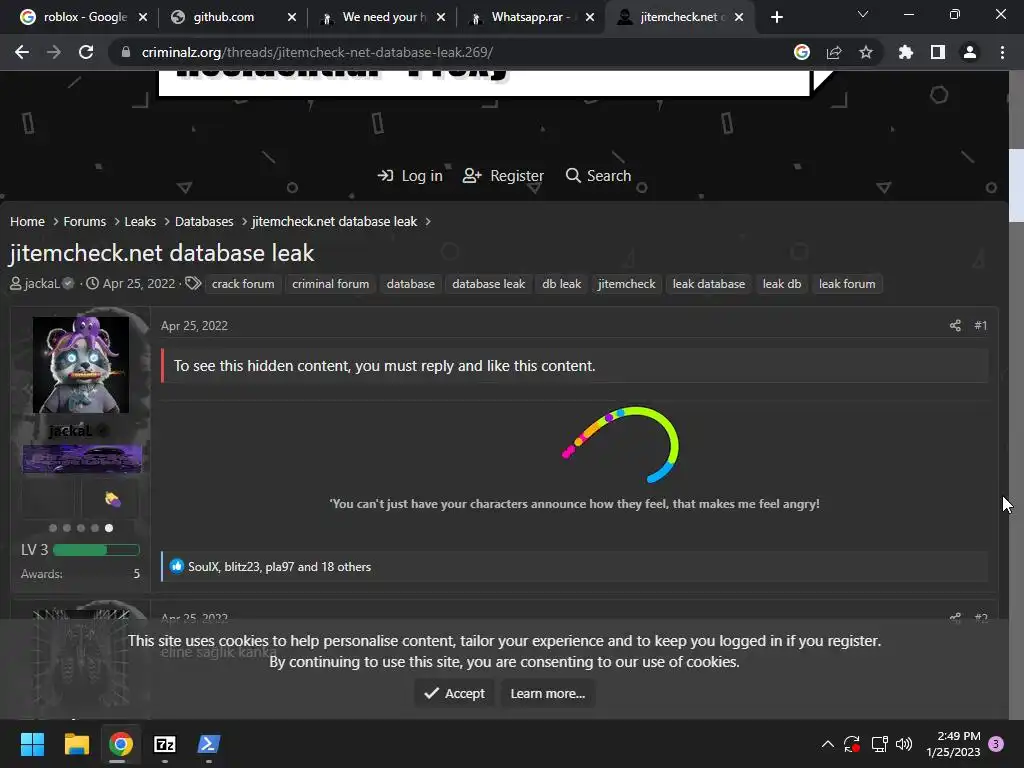Open Learn more about cookies
The width and height of the screenshot is (1024, 768).
click(547, 694)
